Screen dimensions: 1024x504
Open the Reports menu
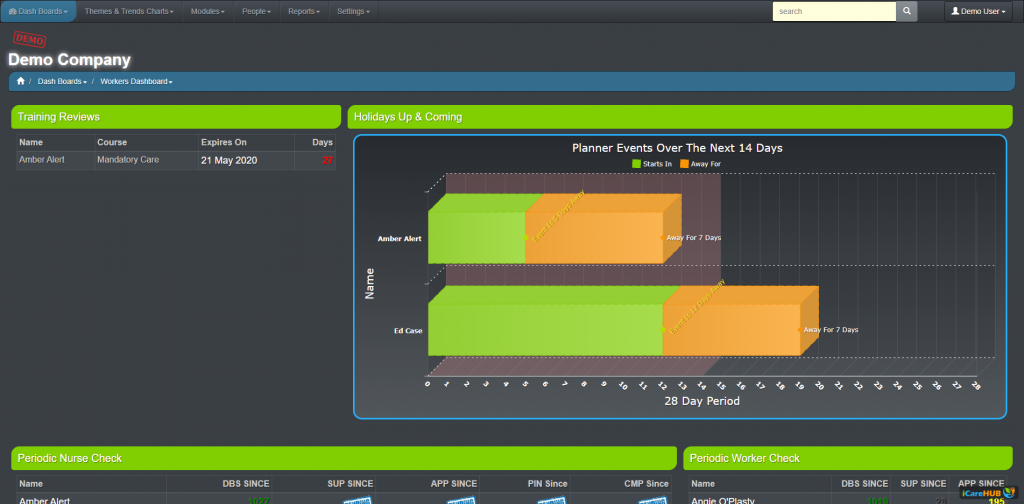tap(304, 11)
